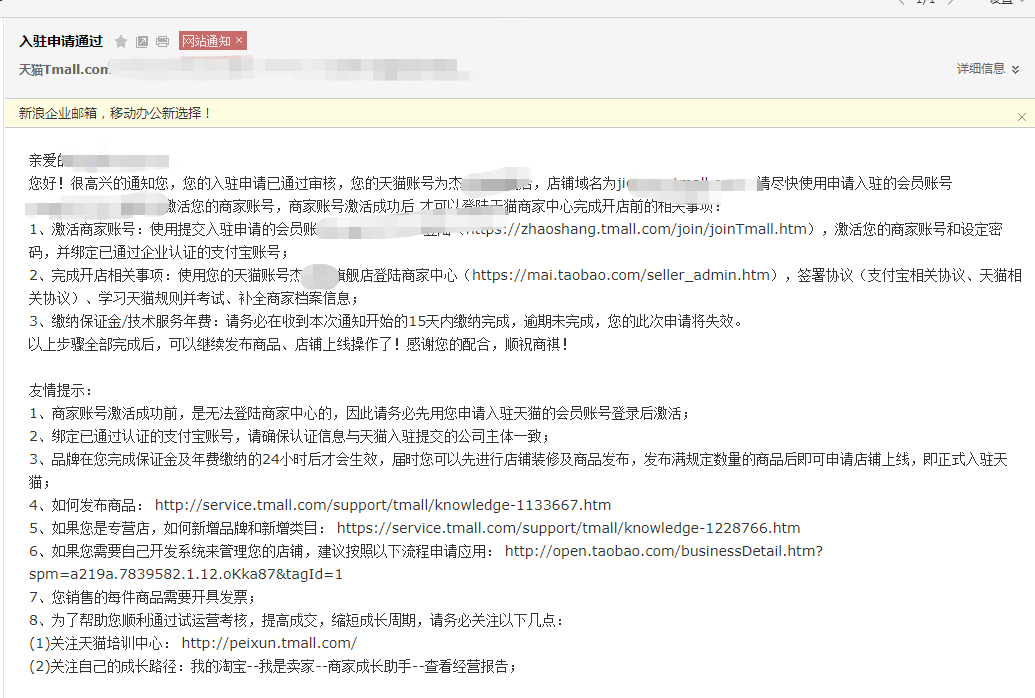This screenshot has width=1035, height=698.
Task: Star the 入驻申请通过 email
Action: (121, 42)
